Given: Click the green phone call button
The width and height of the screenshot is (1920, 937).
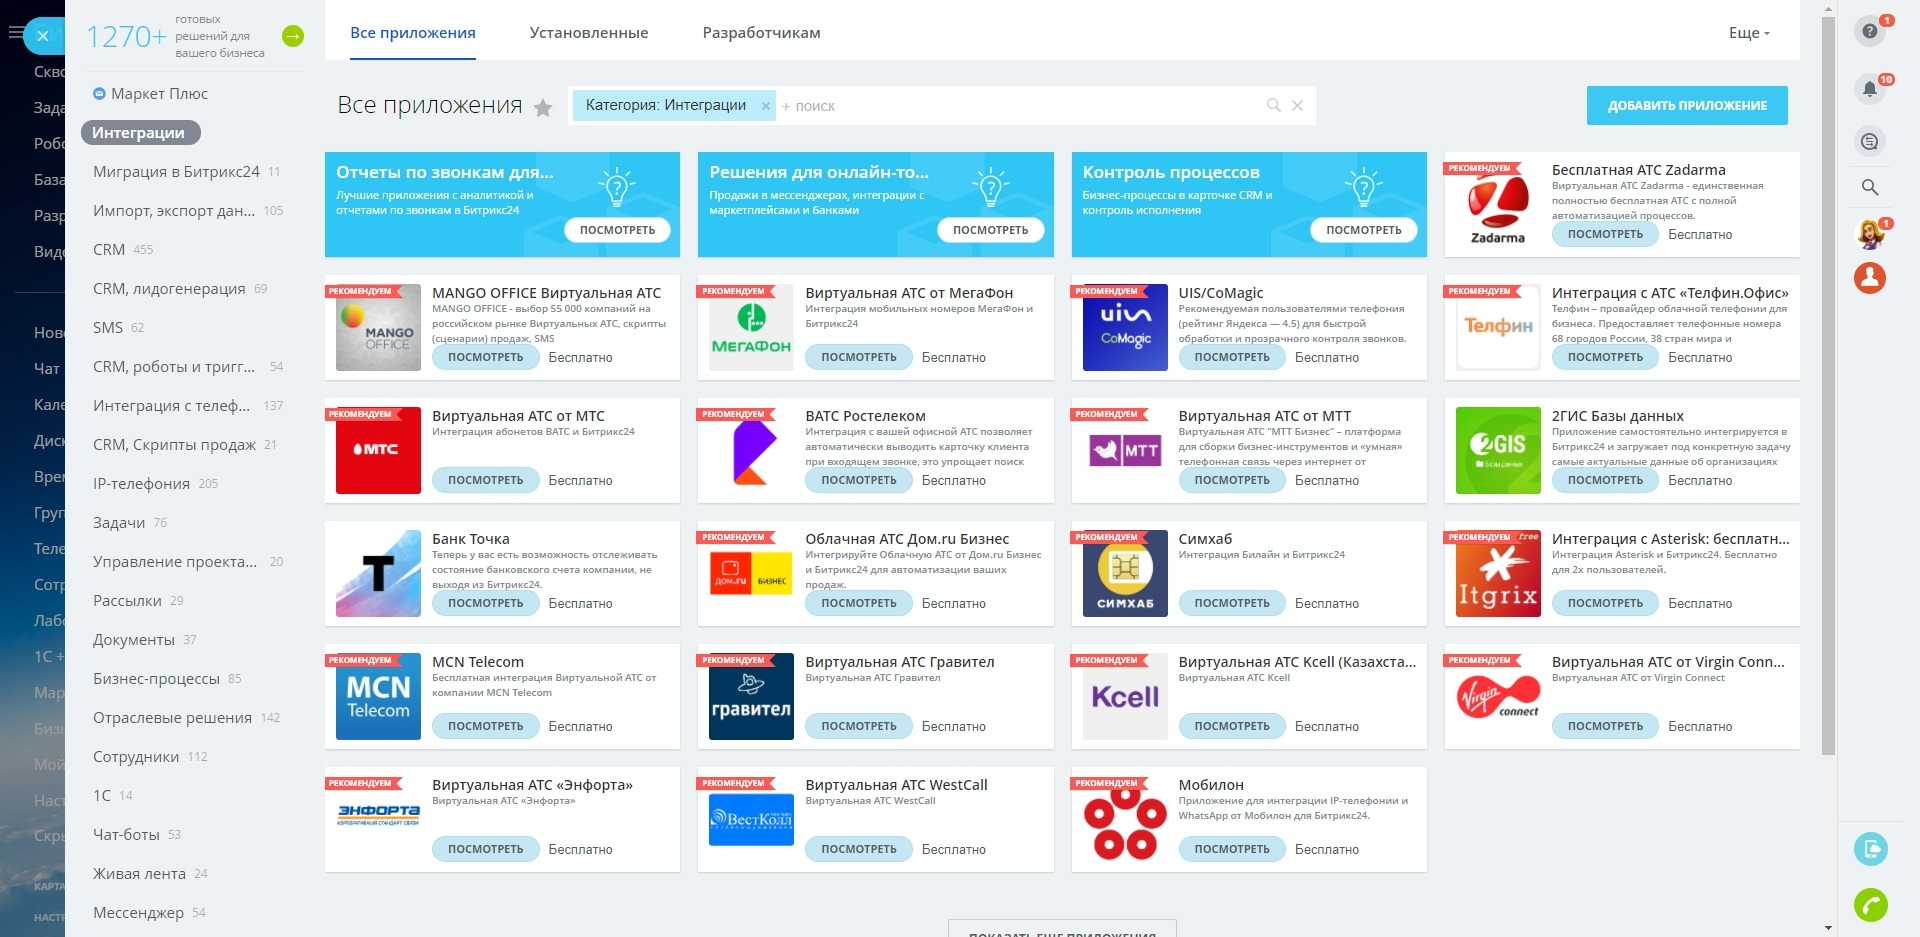Looking at the screenshot, I should tap(1870, 905).
